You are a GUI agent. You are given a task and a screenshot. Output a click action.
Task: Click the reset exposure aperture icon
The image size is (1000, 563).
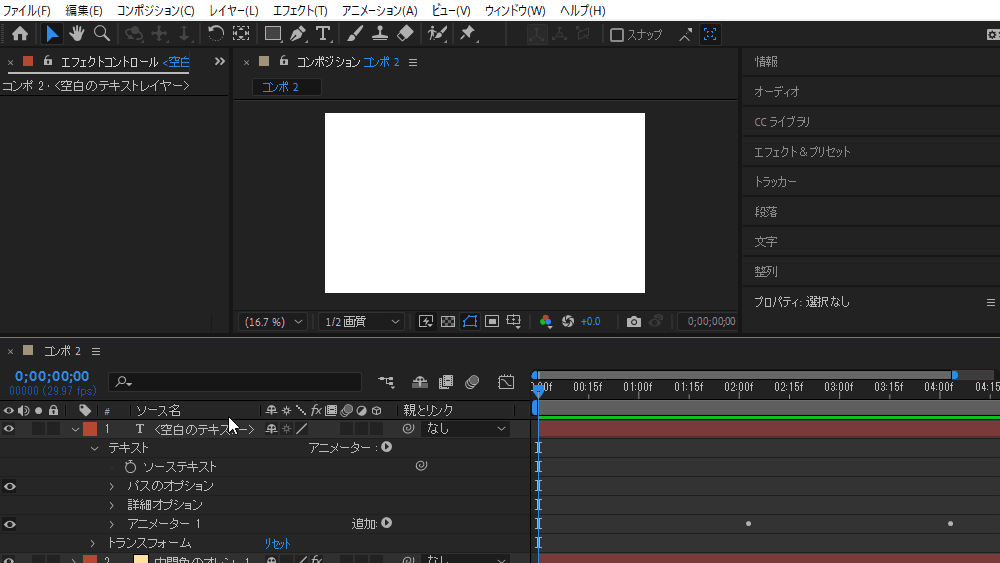[x=568, y=321]
